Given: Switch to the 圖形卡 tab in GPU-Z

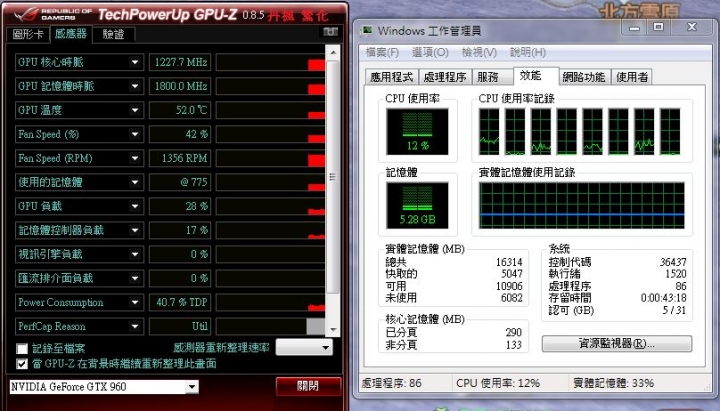Looking at the screenshot, I should (x=28, y=34).
